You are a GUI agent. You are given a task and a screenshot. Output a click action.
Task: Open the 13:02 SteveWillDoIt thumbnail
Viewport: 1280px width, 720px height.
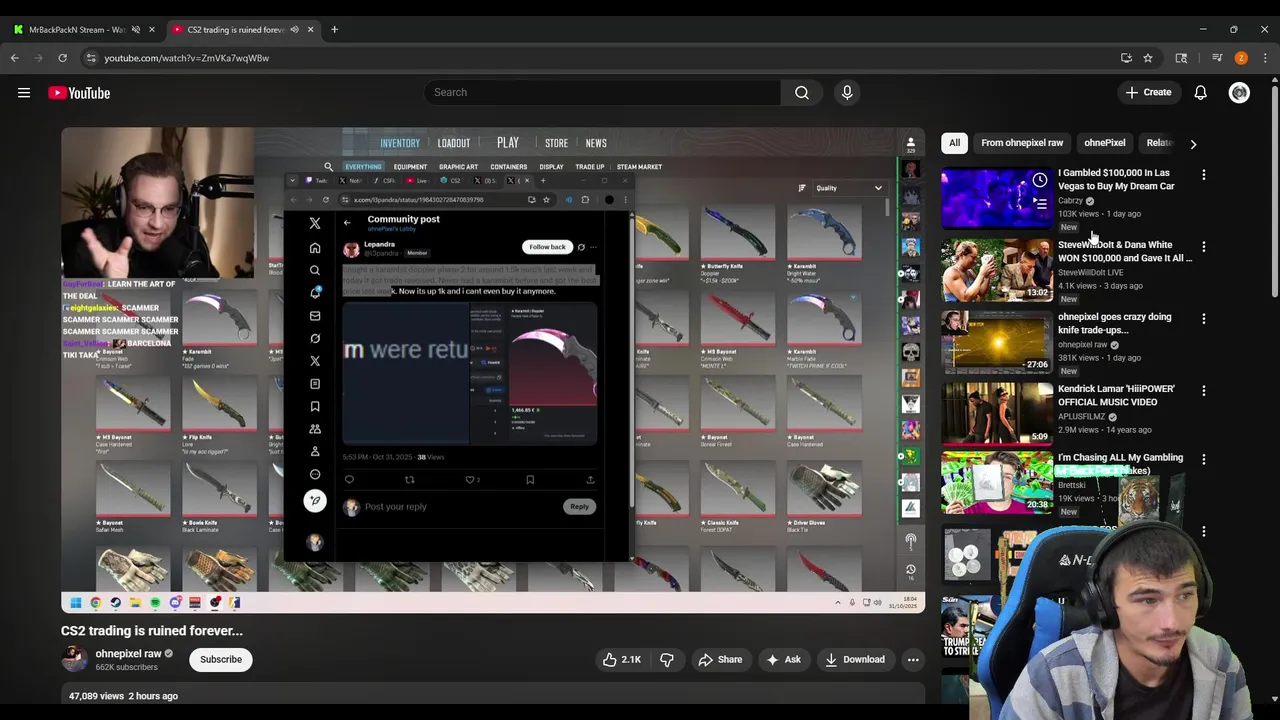point(997,272)
